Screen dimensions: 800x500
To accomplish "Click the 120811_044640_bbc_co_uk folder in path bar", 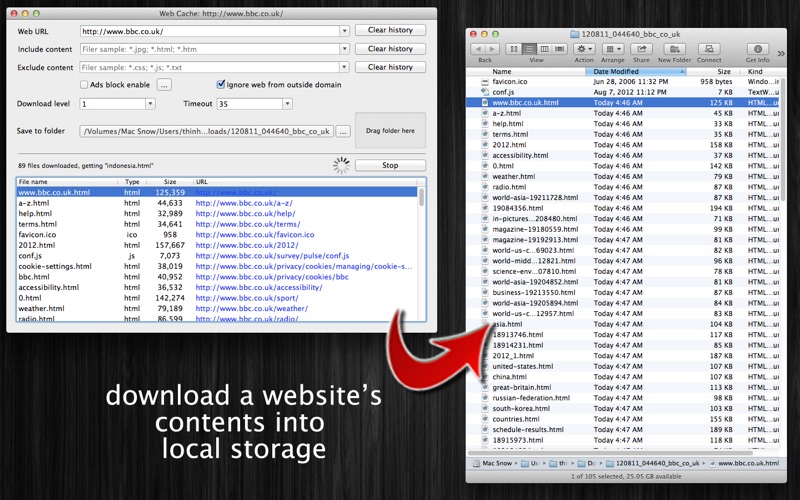I will pos(653,463).
